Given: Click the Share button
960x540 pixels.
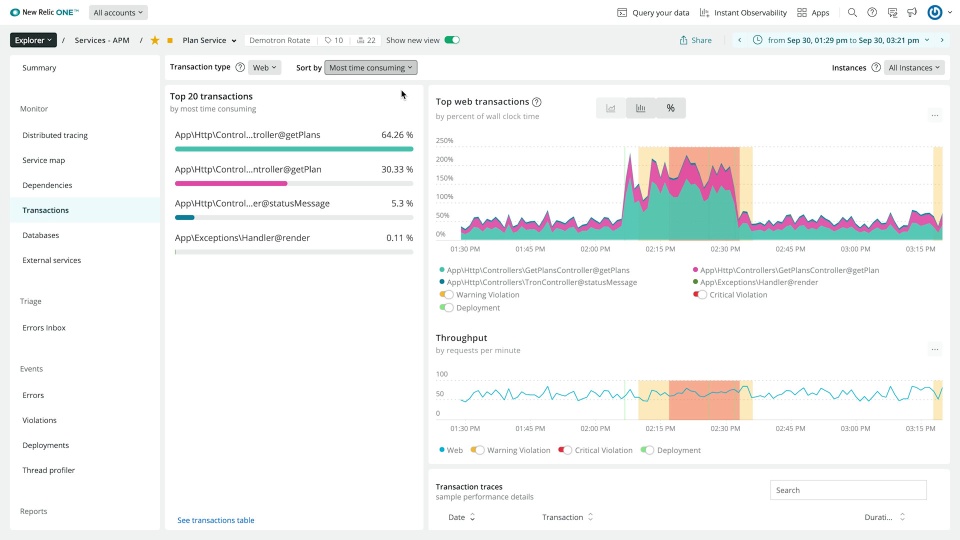Looking at the screenshot, I should click(696, 40).
